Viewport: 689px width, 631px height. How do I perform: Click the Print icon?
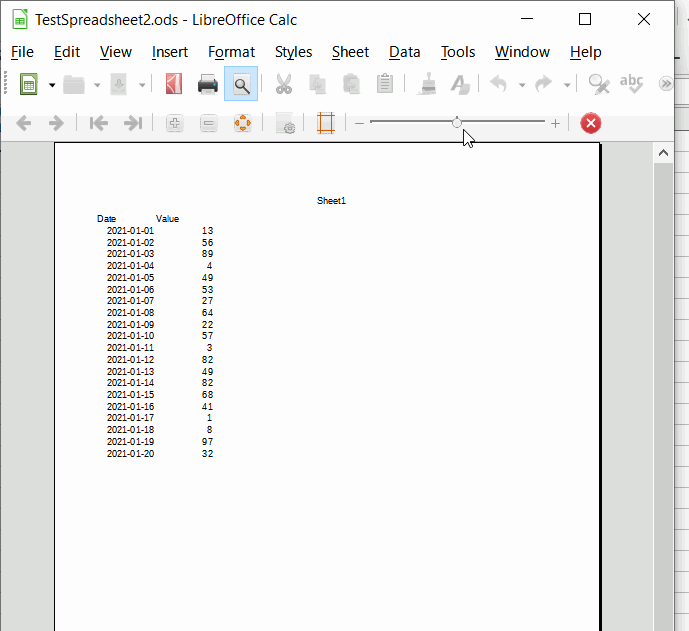tap(208, 84)
